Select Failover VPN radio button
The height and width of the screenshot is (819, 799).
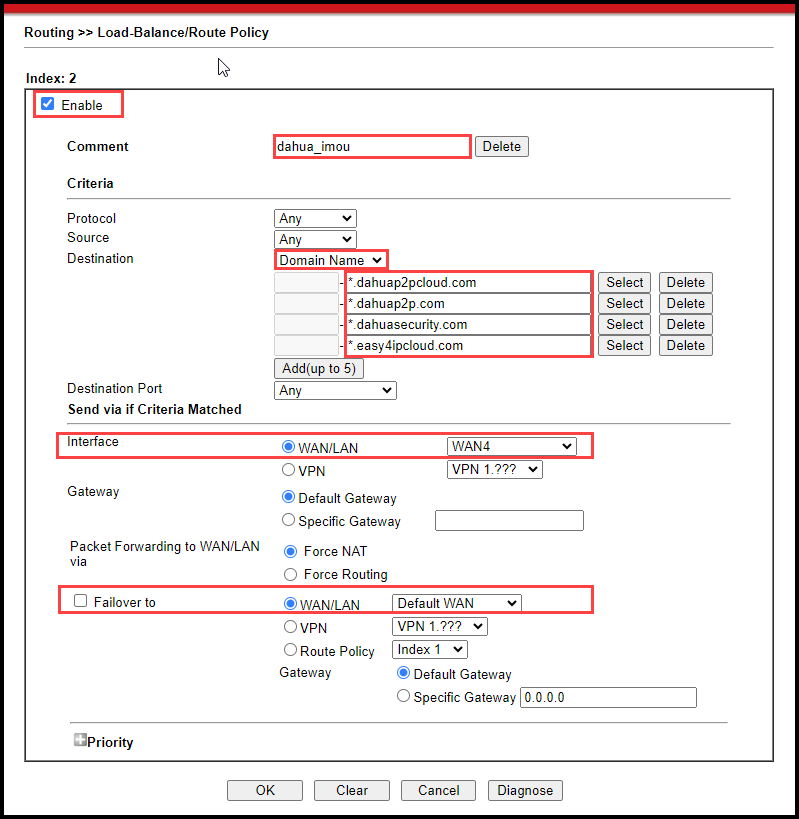(290, 626)
